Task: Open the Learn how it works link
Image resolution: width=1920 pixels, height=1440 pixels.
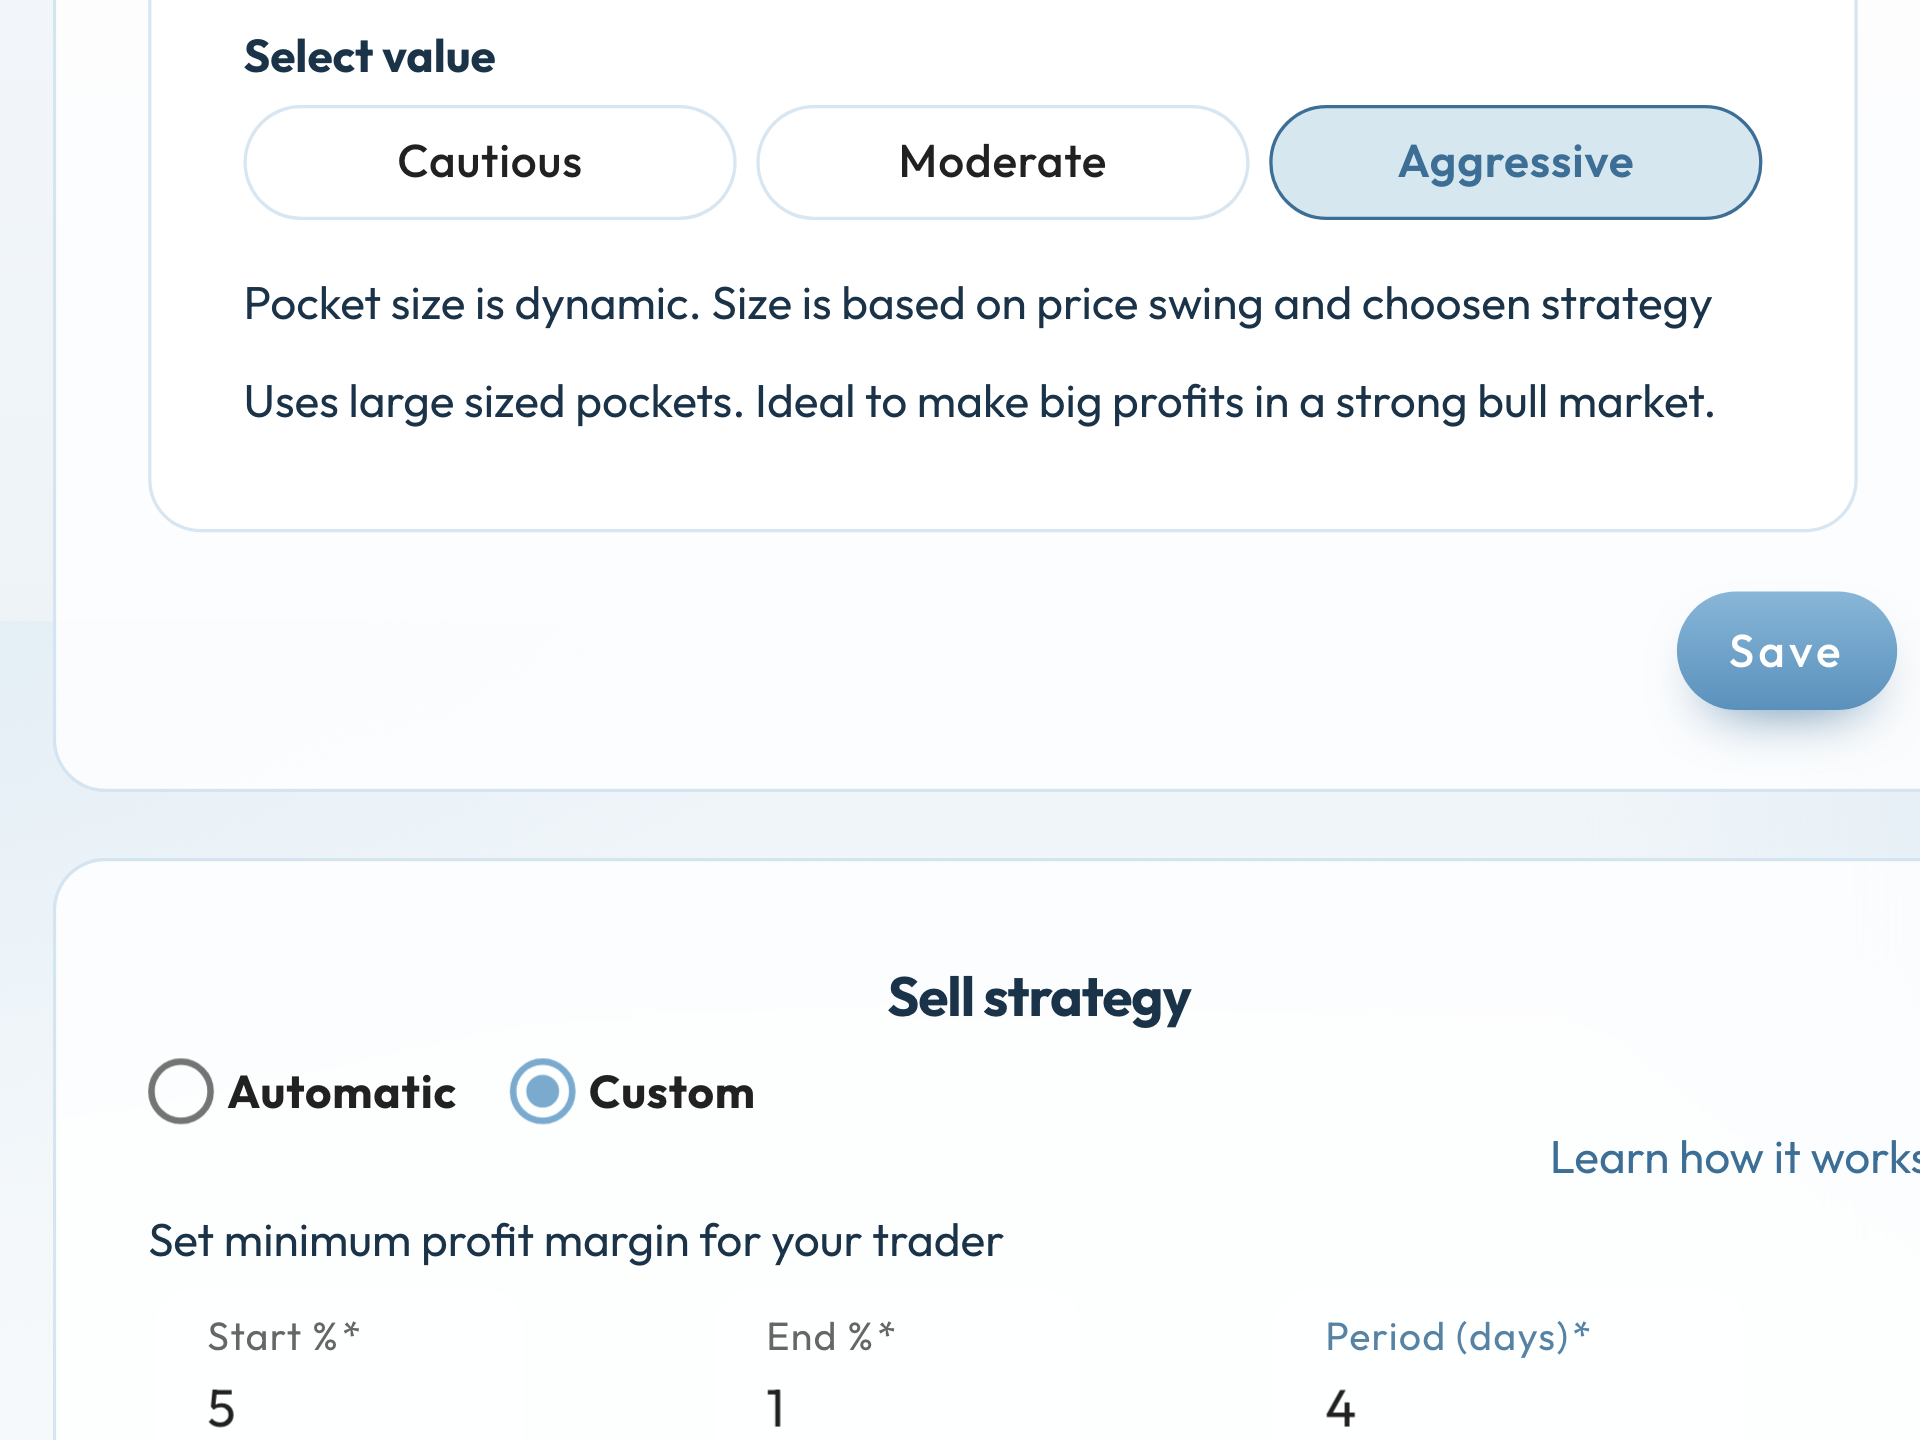Action: click(1735, 1158)
